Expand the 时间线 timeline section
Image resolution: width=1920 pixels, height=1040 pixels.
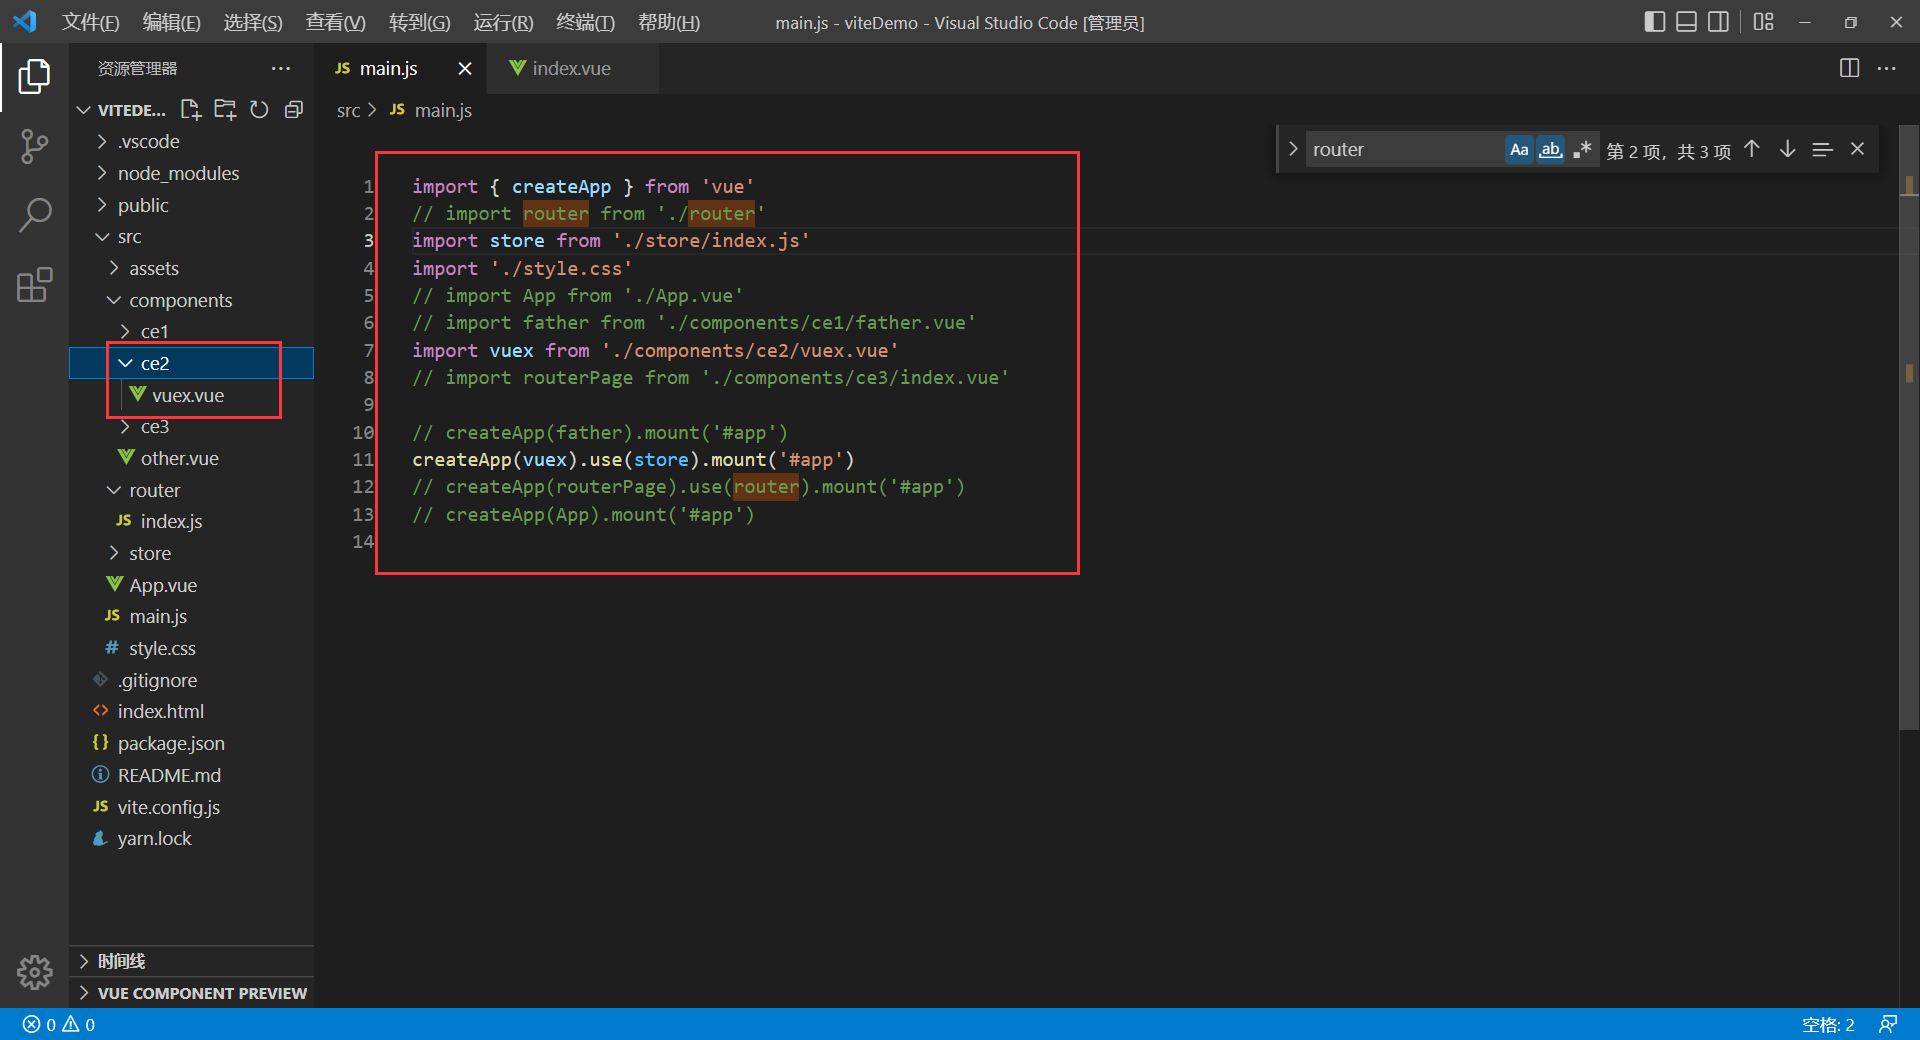click(x=192, y=961)
